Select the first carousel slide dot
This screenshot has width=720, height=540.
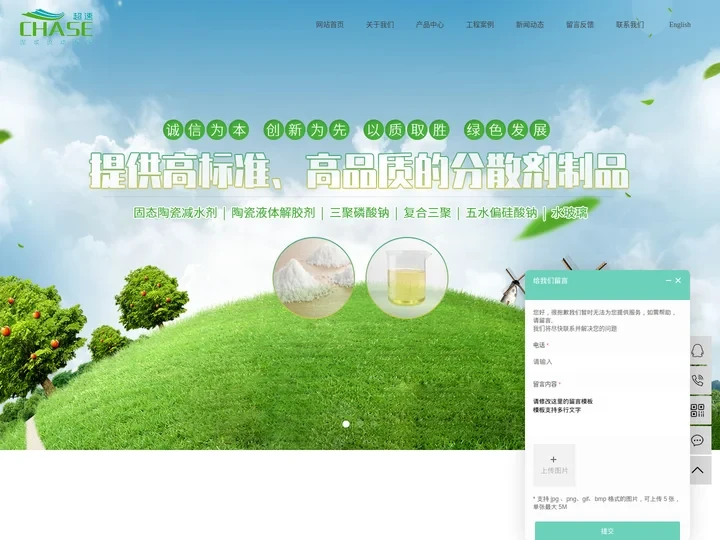(x=346, y=424)
